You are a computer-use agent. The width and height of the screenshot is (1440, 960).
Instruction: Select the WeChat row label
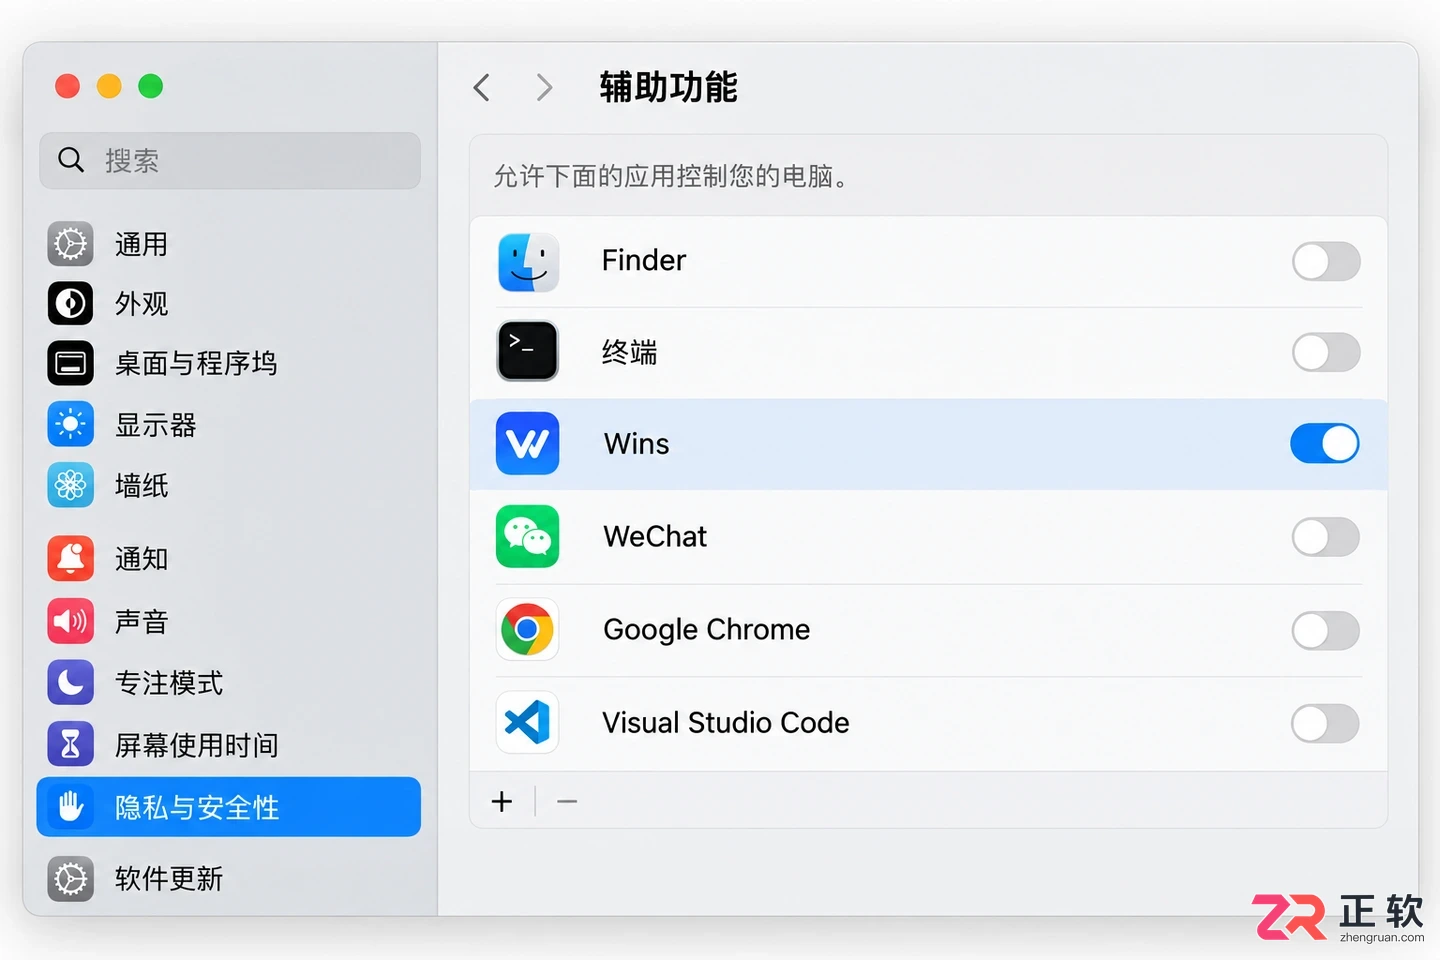655,537
